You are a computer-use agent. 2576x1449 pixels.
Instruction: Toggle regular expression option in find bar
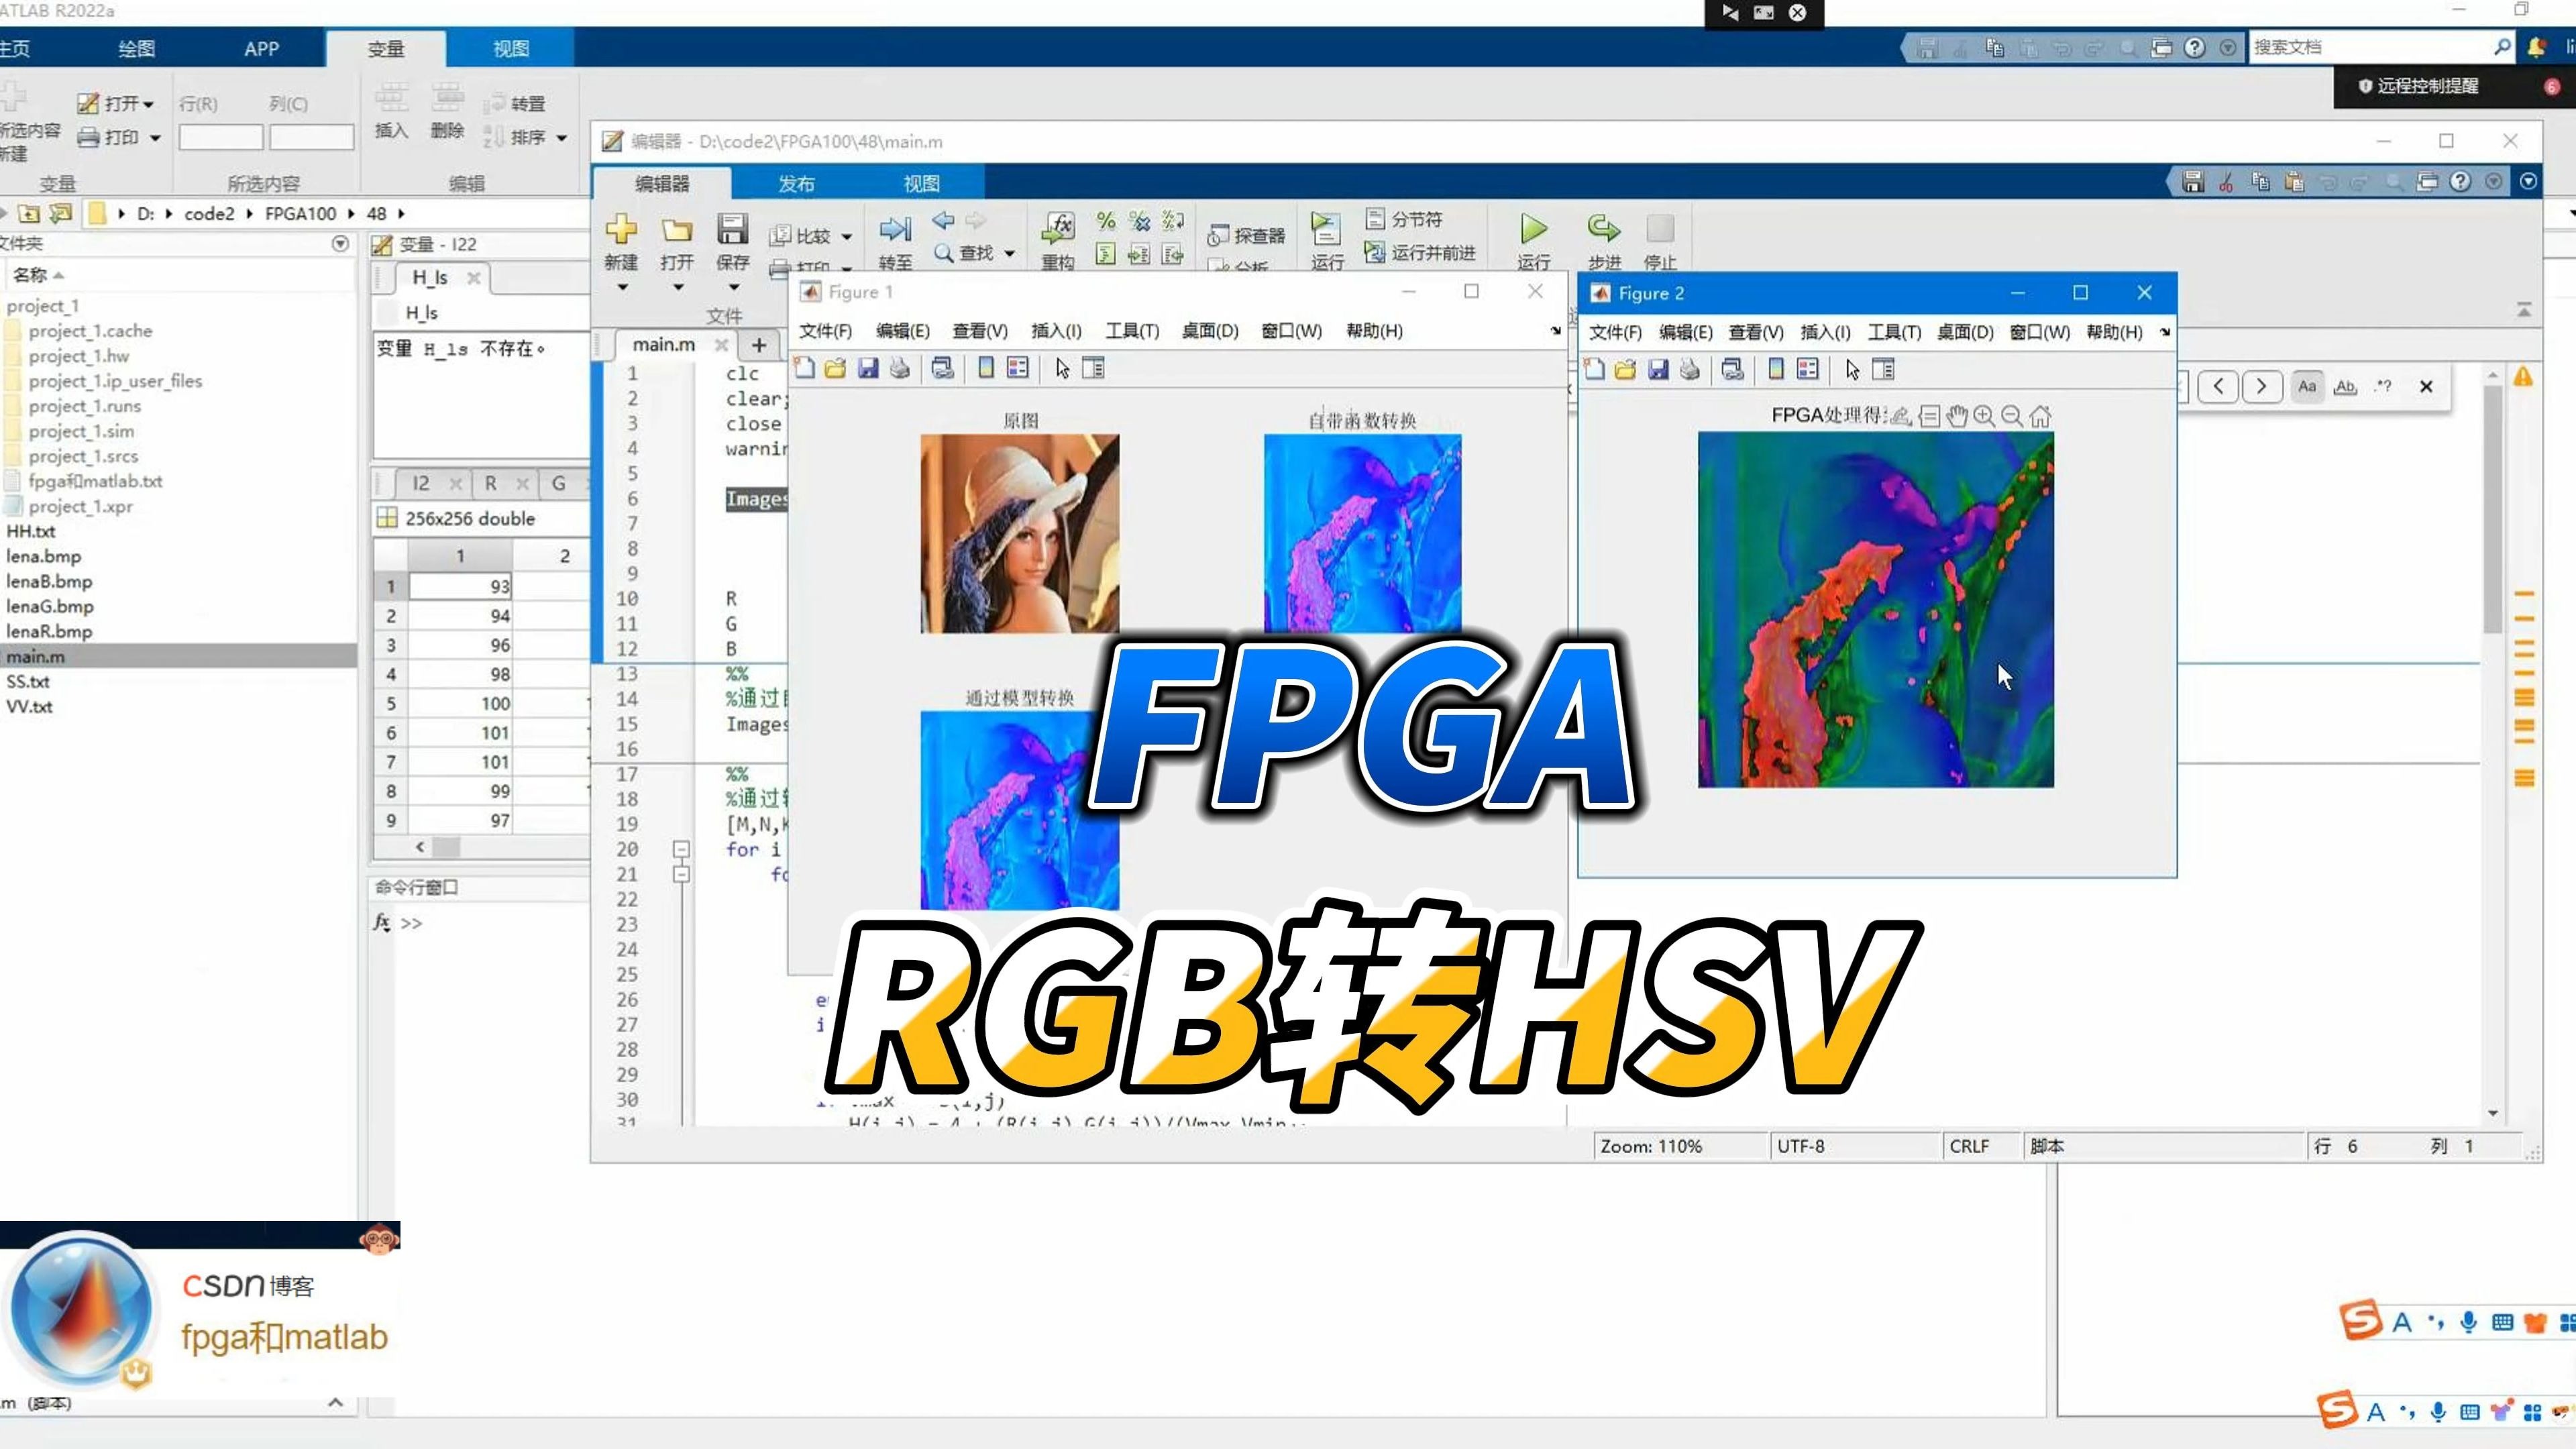pos(2384,387)
